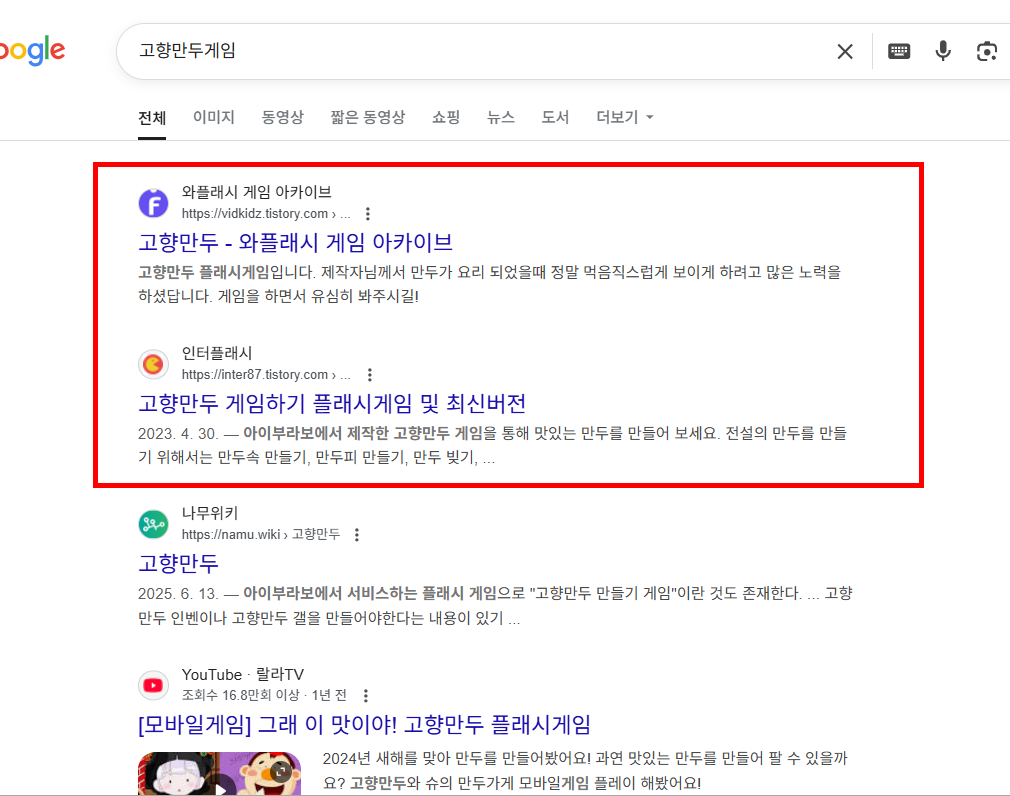This screenshot has height=796, width=1010.
Task: Click the https://vidkidz.tistory.com URL text
Action: [x=265, y=214]
